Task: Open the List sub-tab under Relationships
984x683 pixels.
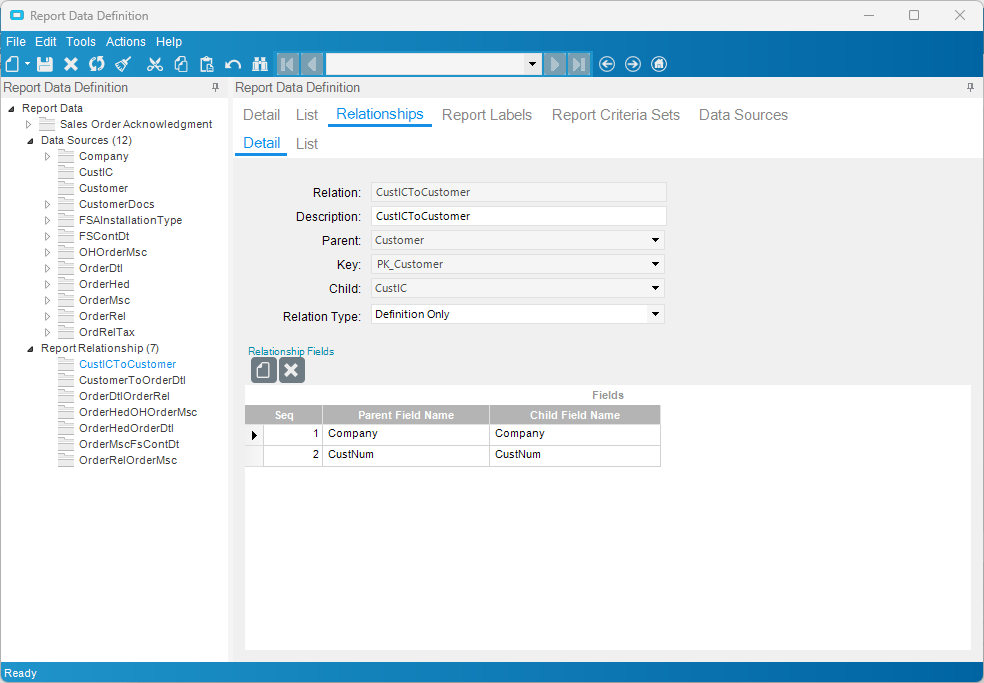Action: pos(307,144)
